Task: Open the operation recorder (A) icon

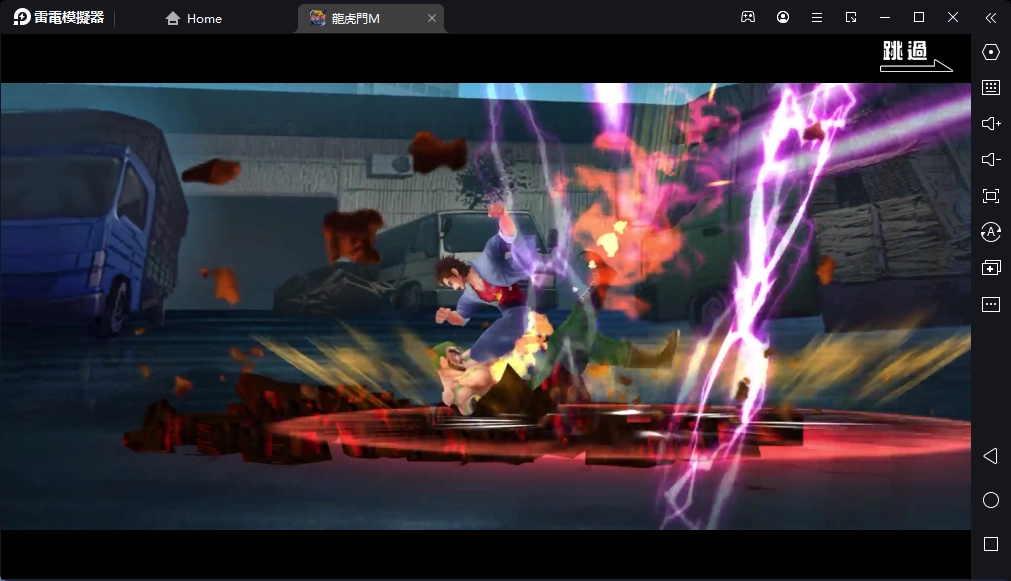Action: click(991, 232)
